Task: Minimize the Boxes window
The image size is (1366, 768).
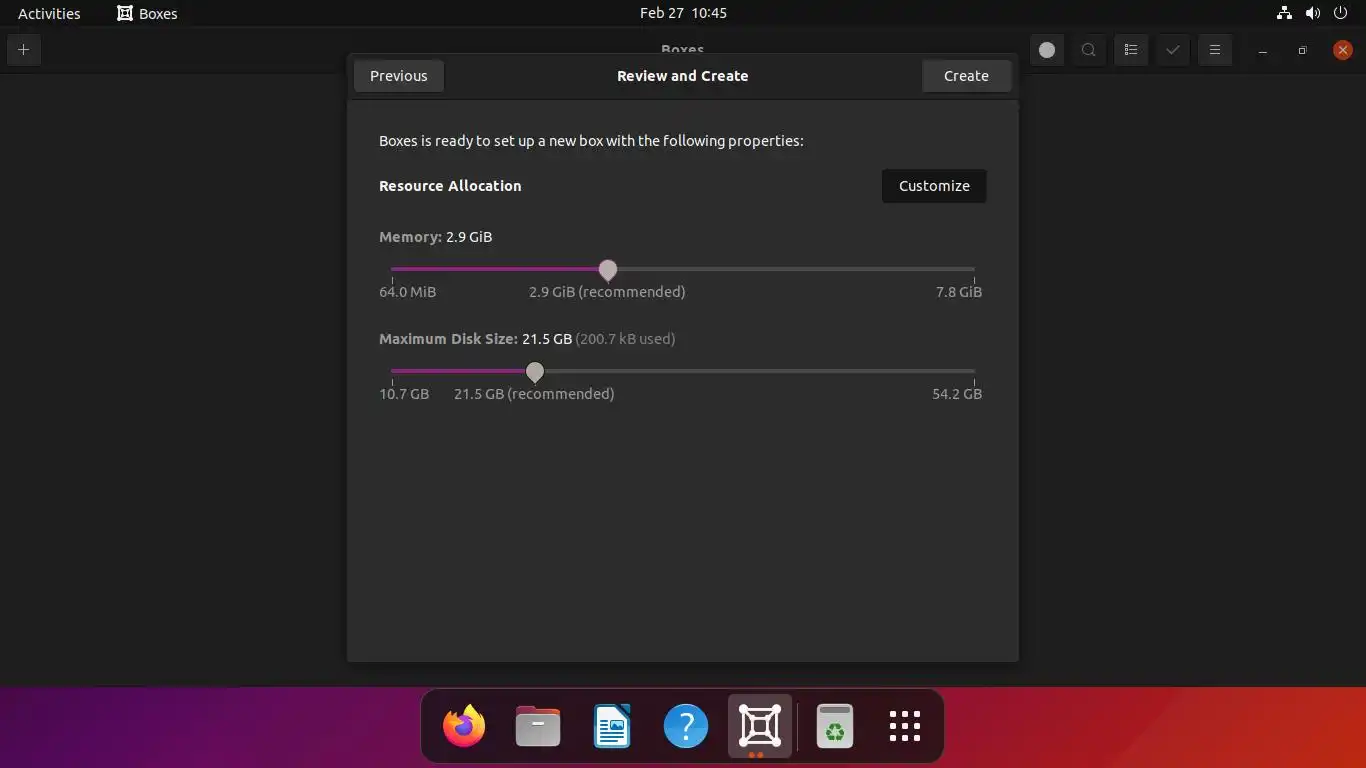Action: click(x=1263, y=50)
